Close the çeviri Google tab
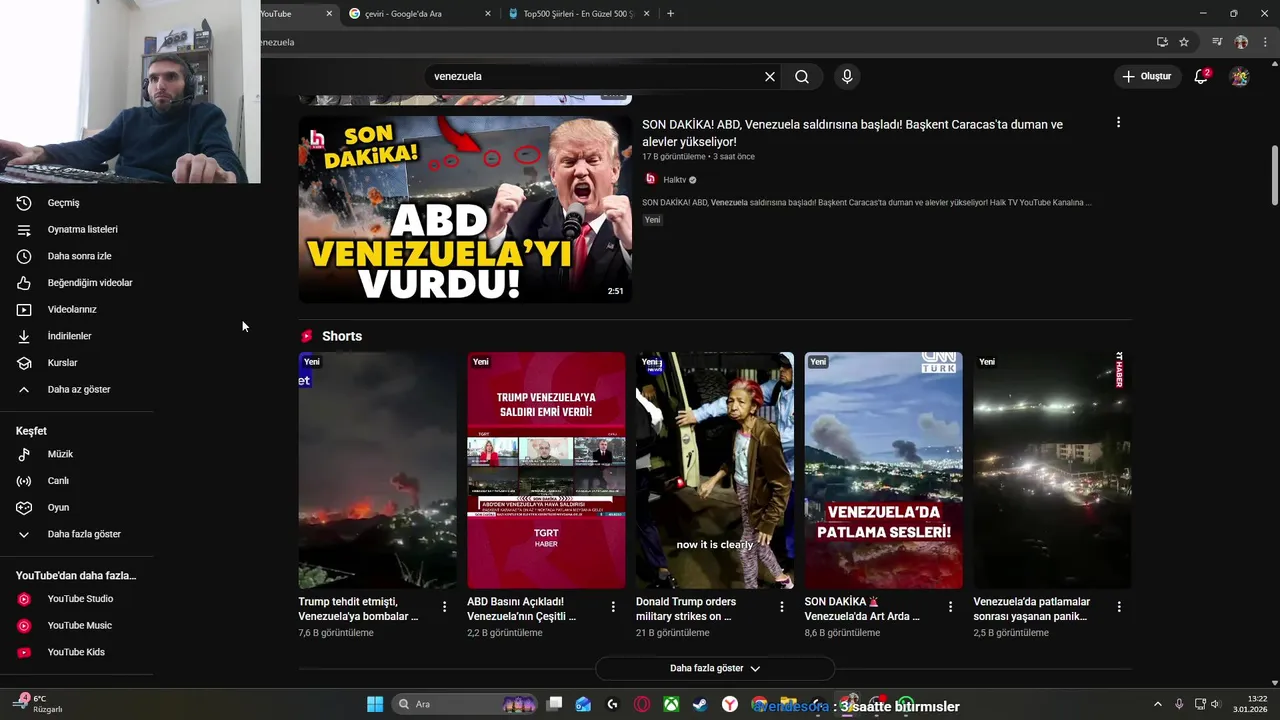Image resolution: width=1280 pixels, height=720 pixels. (488, 14)
